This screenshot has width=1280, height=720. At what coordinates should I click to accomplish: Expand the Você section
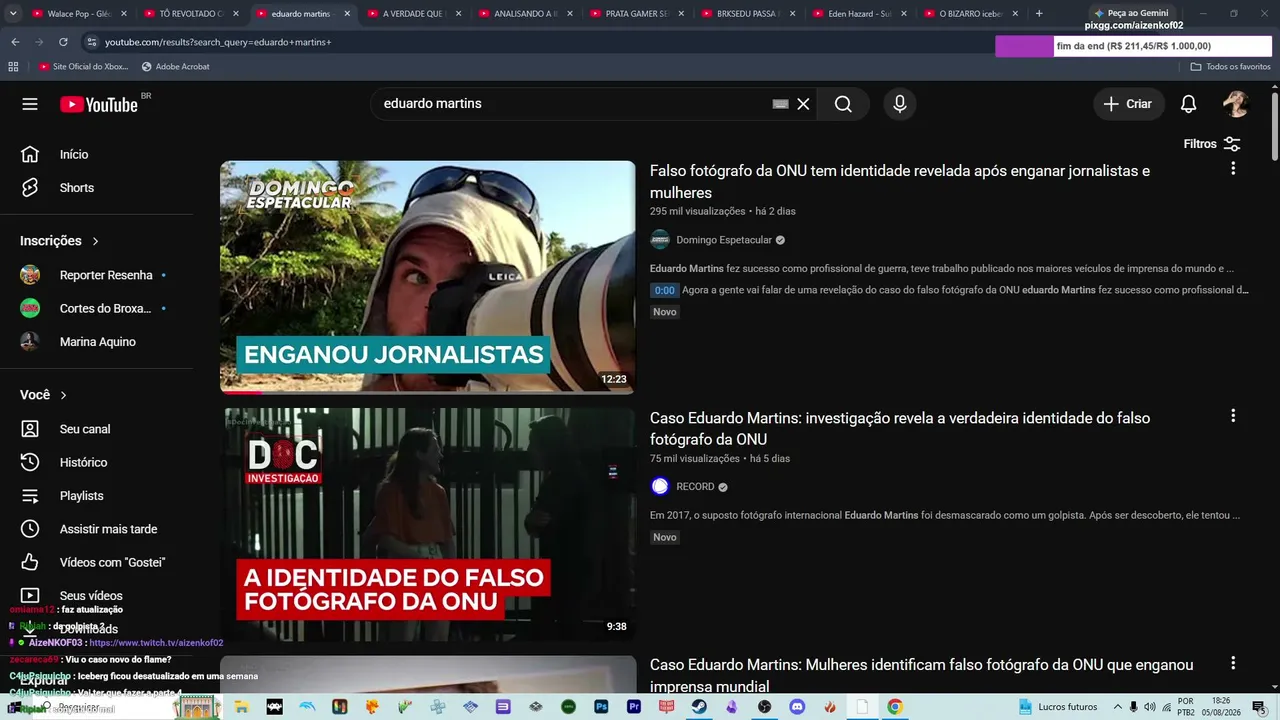tap(44, 395)
